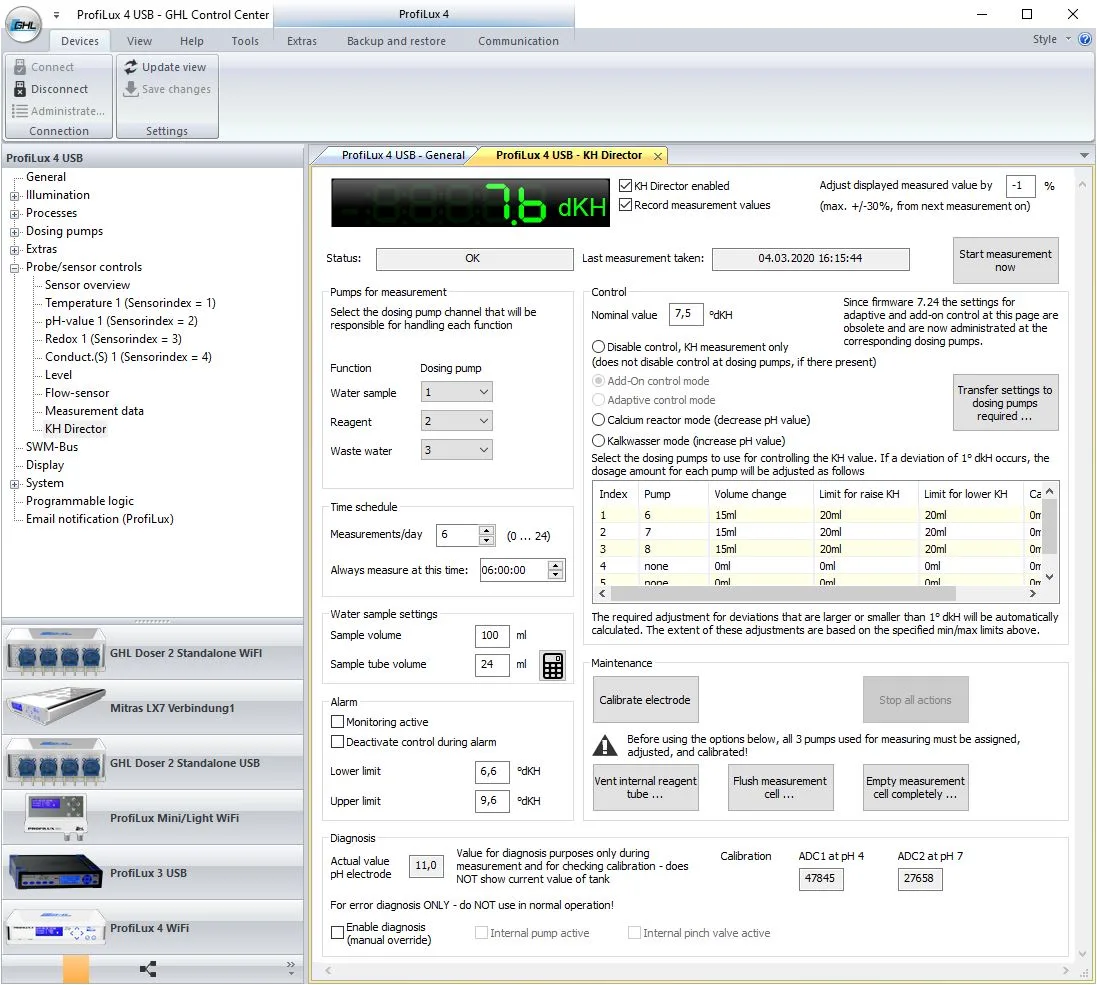Select ProfiLux 3 USB device
Viewport: 1097px width, 985px height.
(153, 873)
